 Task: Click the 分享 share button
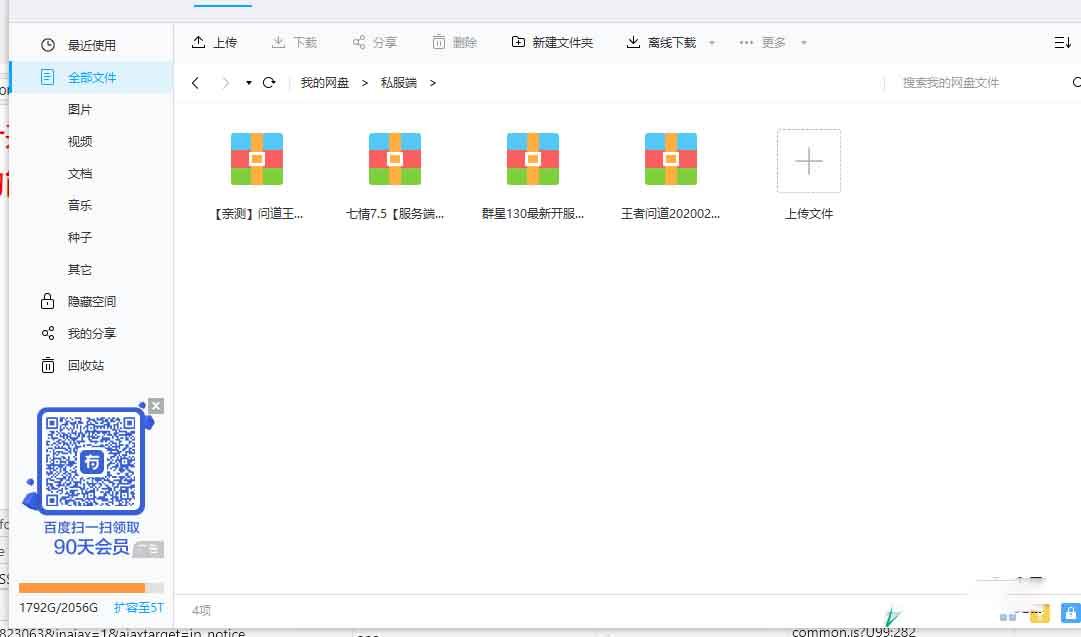[375, 43]
